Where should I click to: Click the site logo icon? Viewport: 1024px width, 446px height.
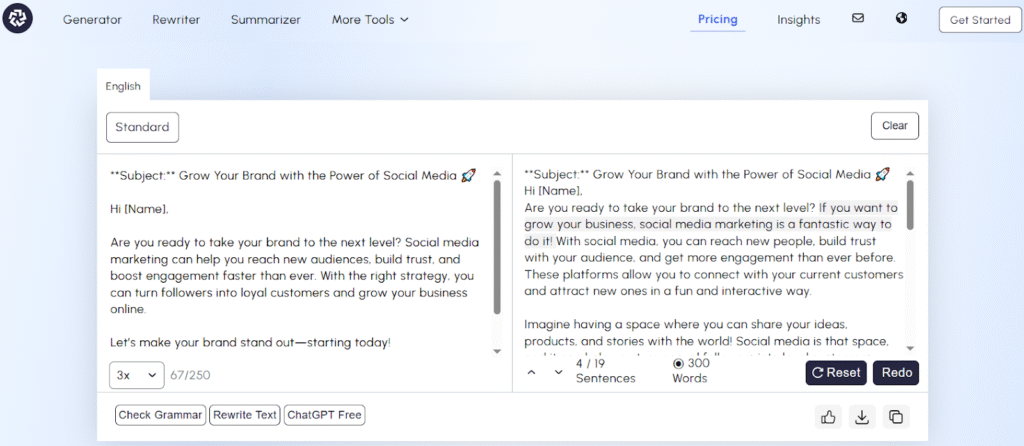(x=18, y=19)
